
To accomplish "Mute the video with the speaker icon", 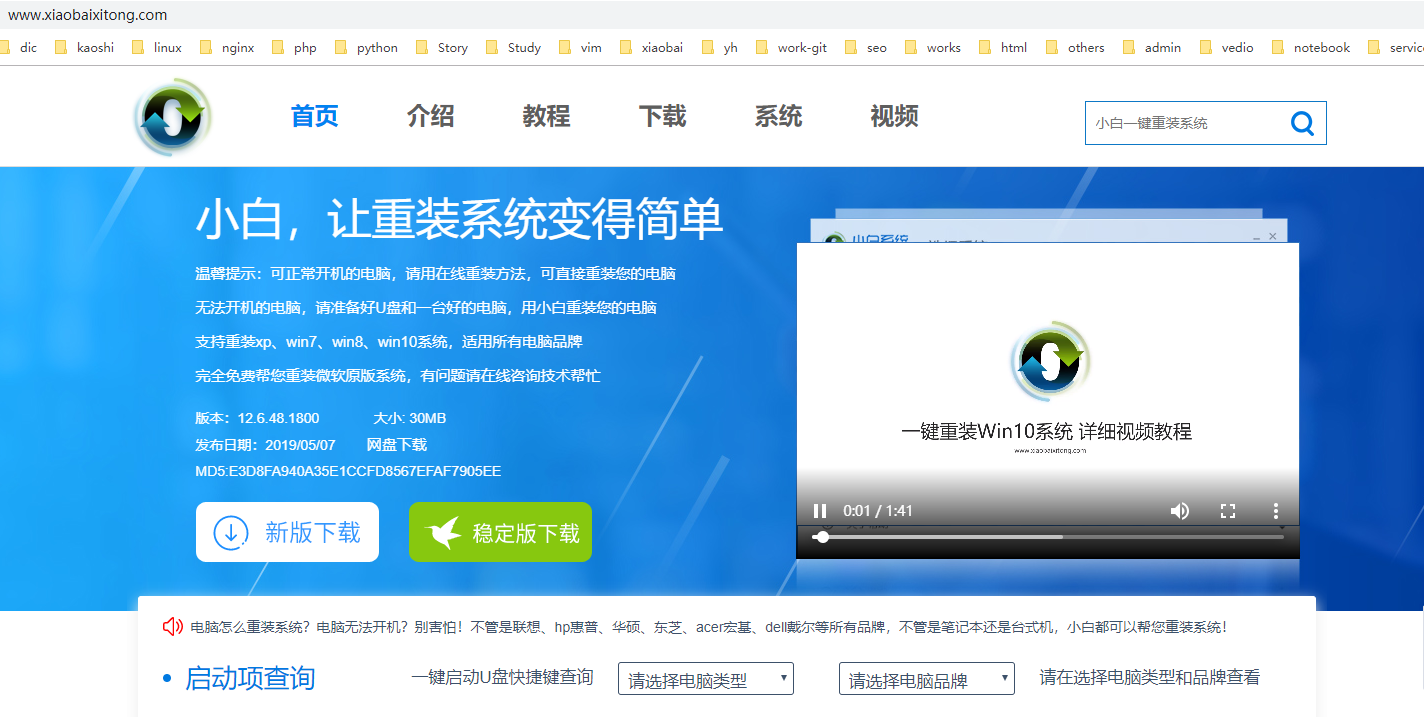I will coord(1179,510).
